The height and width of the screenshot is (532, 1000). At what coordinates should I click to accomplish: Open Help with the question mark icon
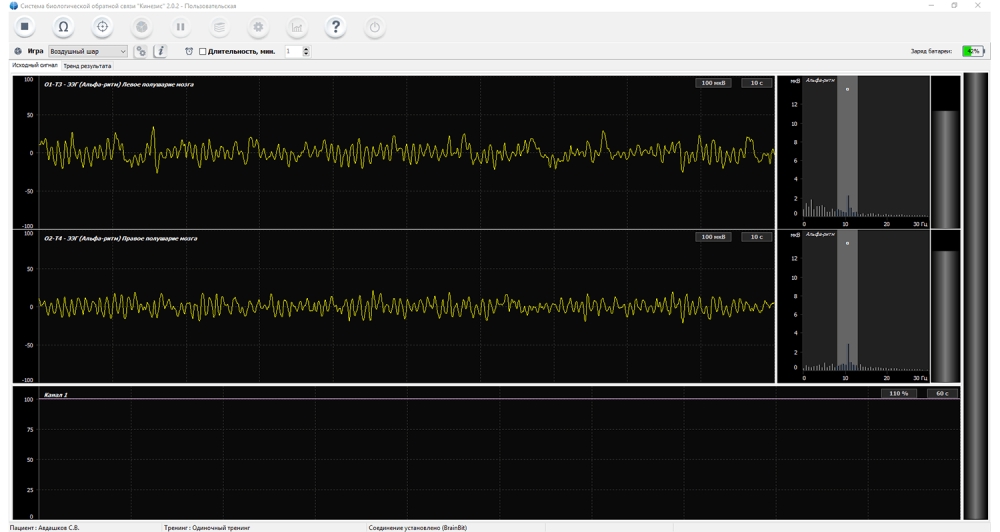point(335,27)
